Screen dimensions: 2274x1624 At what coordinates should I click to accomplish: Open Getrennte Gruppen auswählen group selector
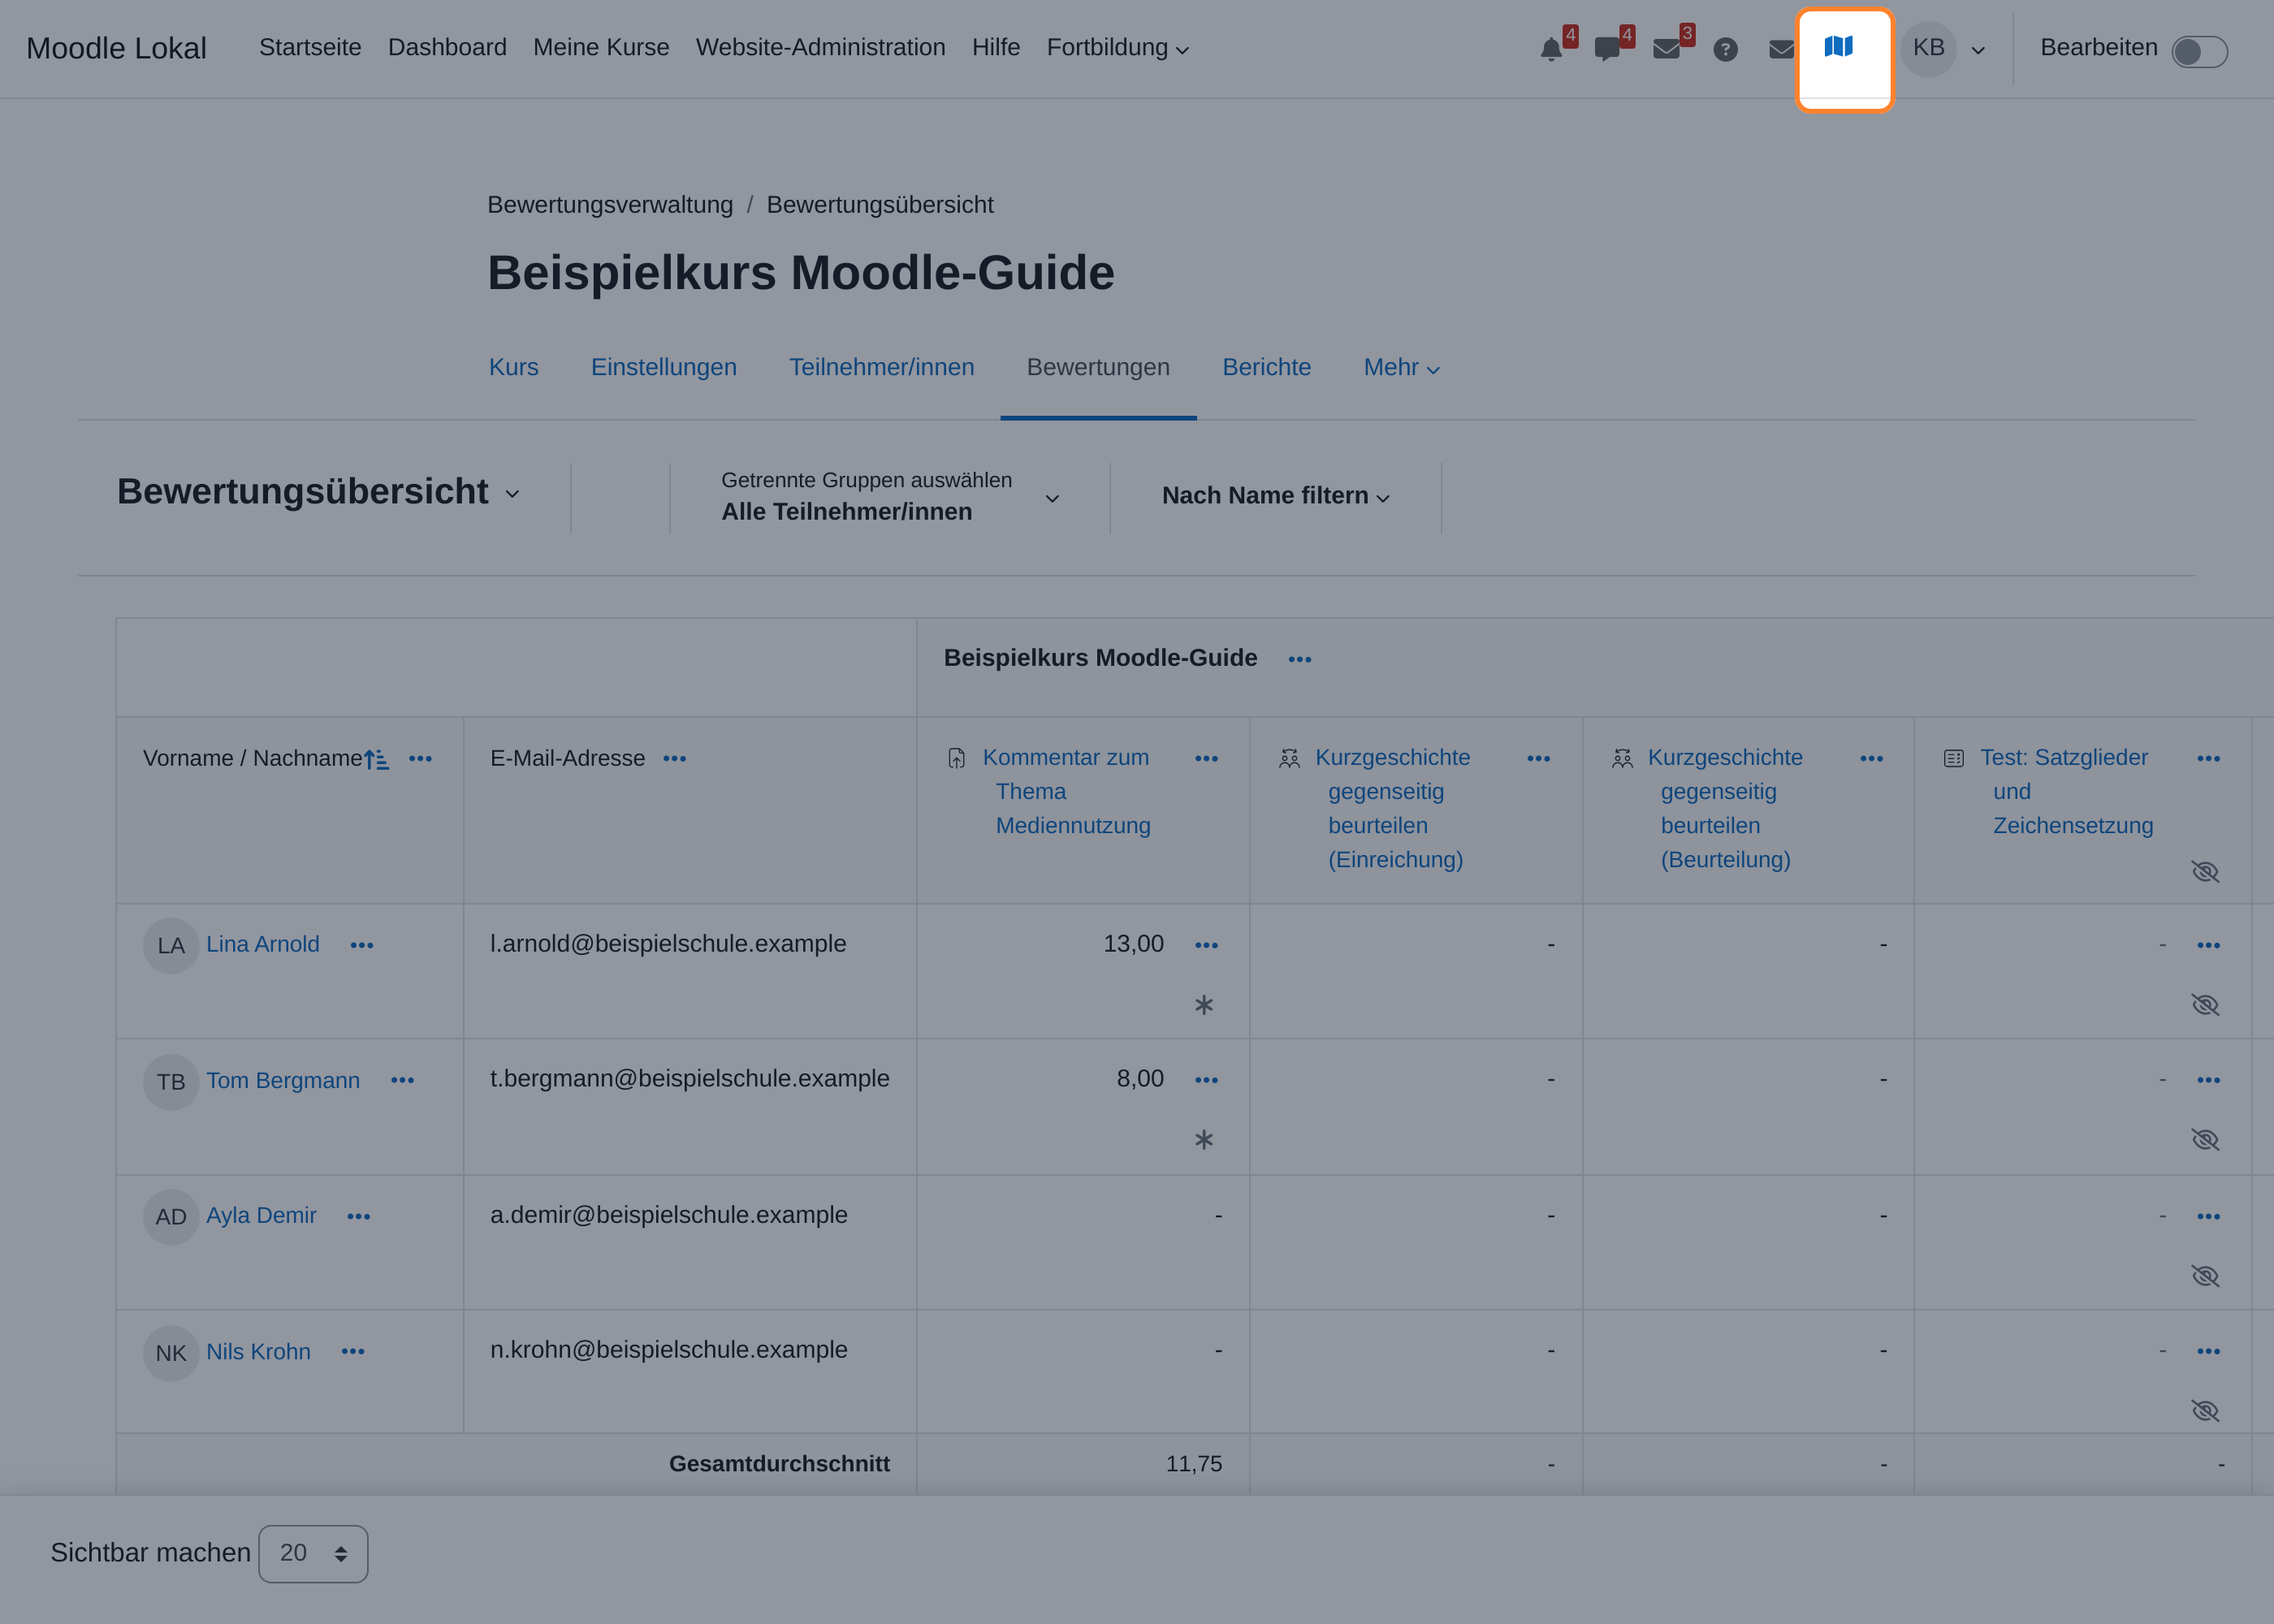point(890,497)
